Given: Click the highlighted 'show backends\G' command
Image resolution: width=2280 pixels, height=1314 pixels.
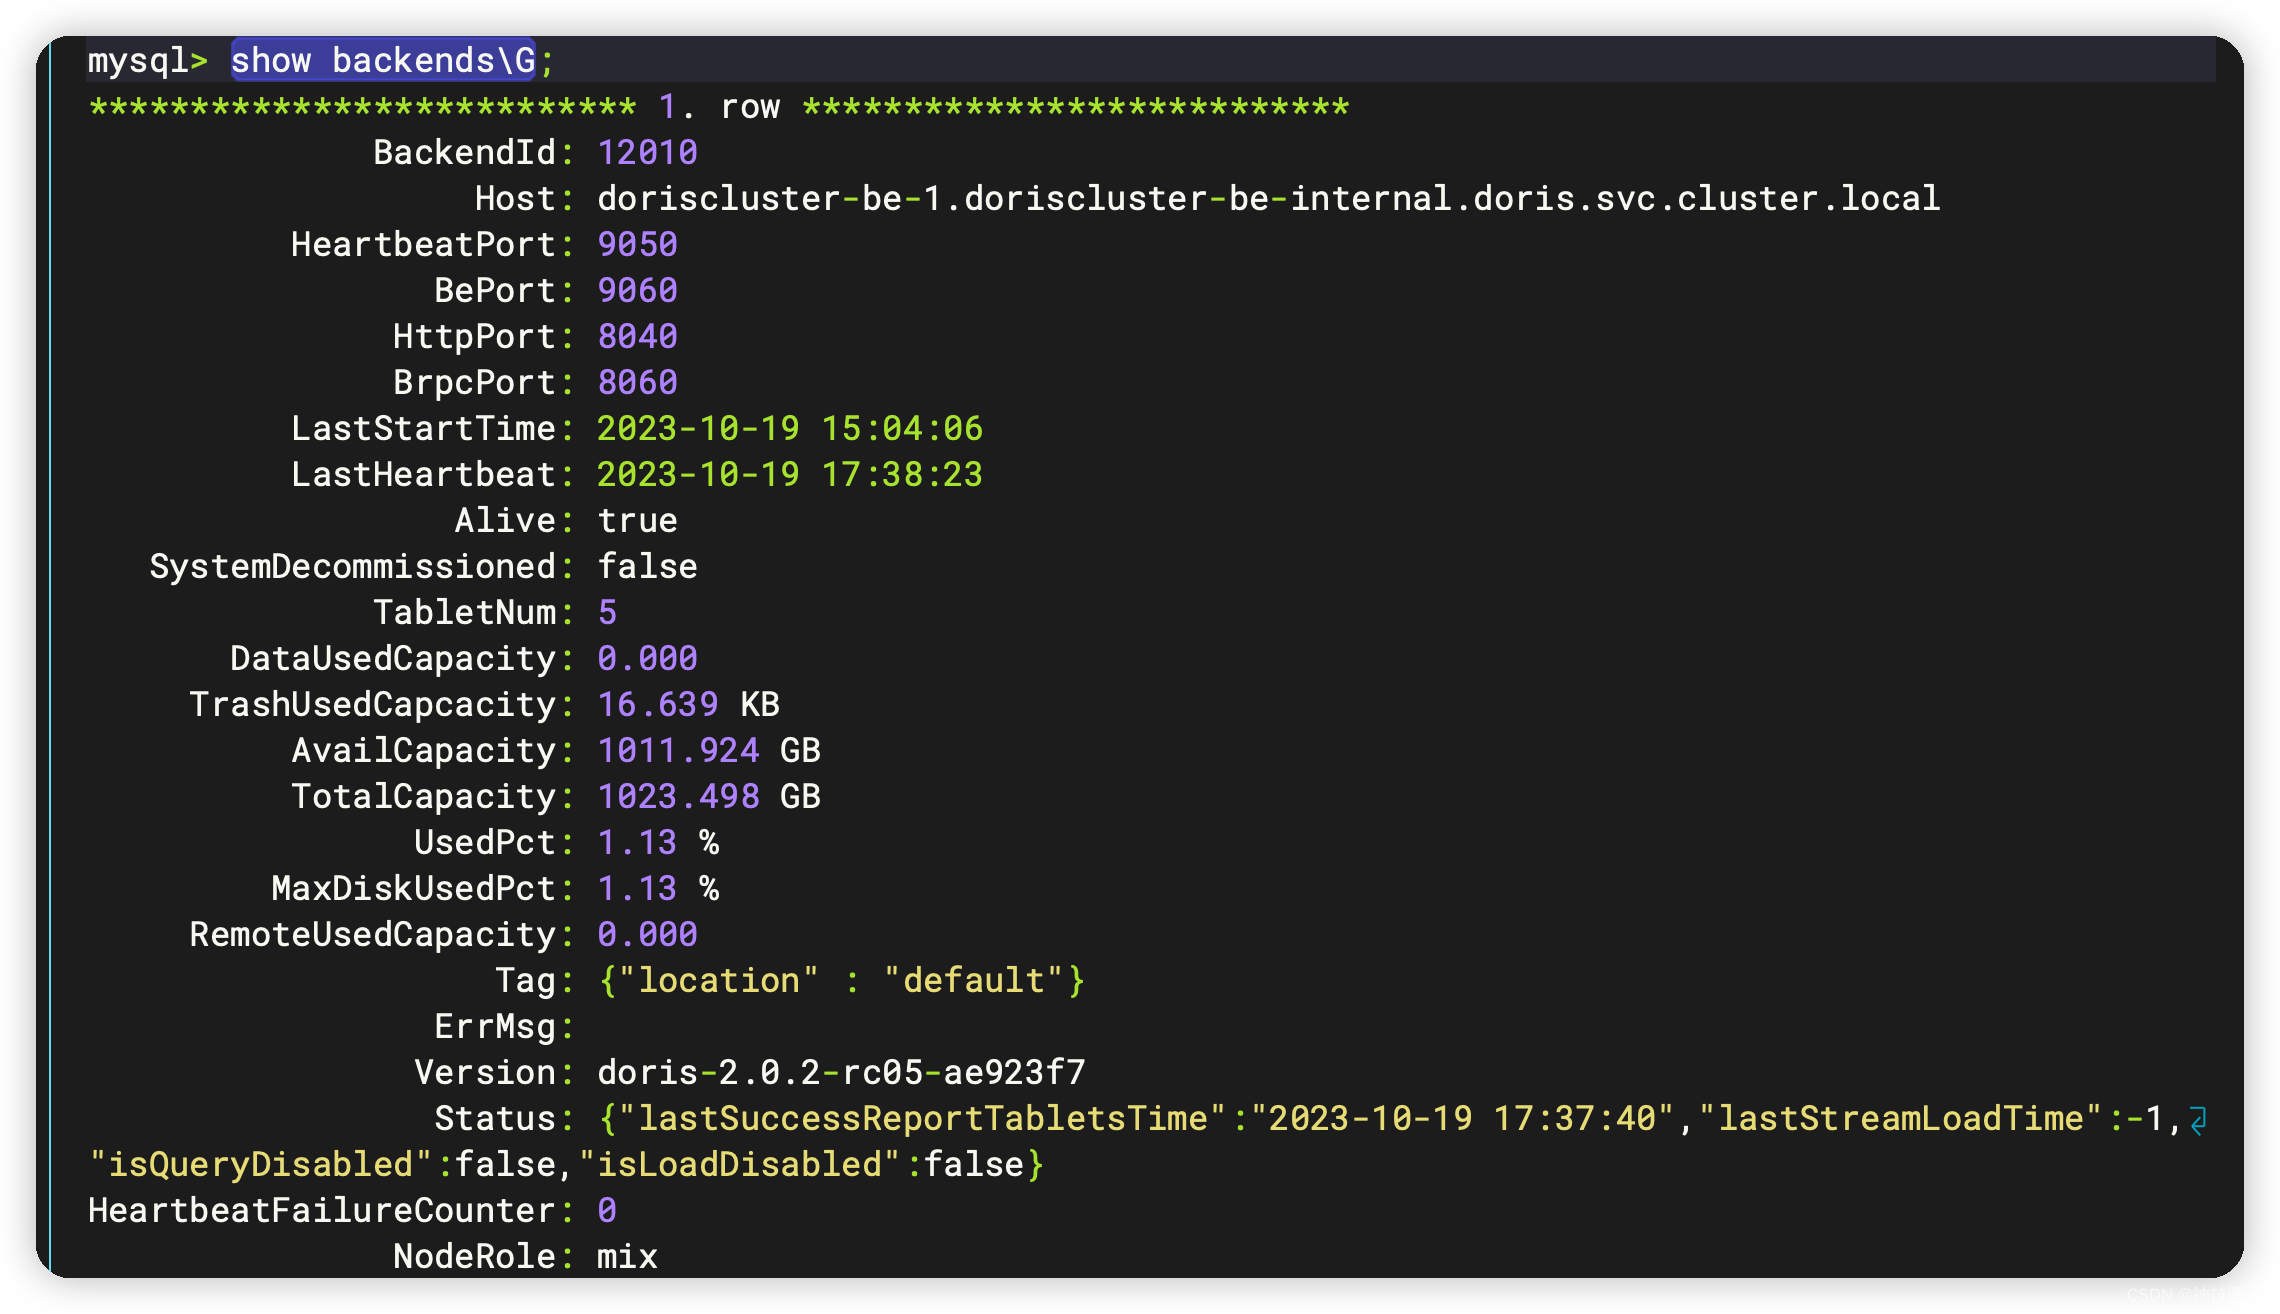Looking at the screenshot, I should 383,61.
